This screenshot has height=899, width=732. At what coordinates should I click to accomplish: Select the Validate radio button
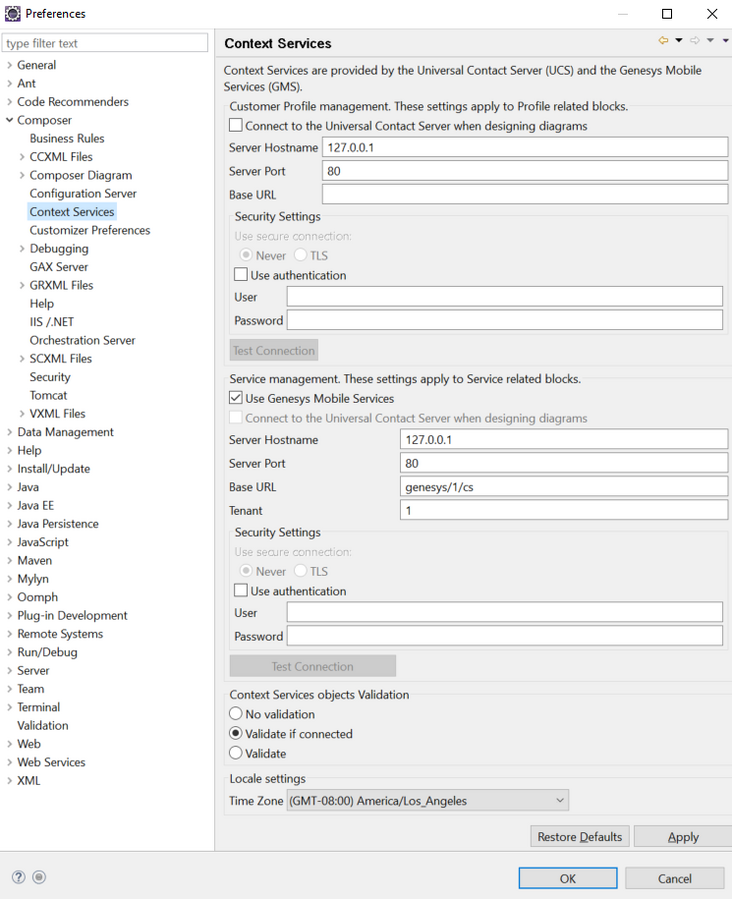[236, 753]
